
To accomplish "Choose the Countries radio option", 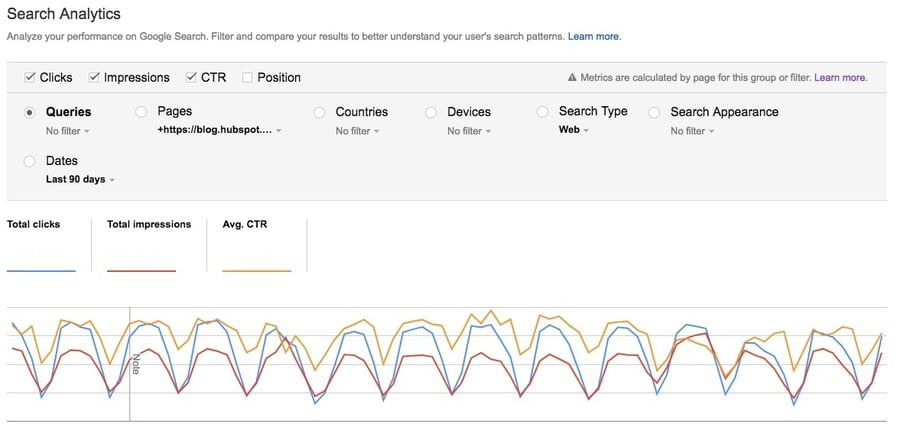I will coord(318,113).
